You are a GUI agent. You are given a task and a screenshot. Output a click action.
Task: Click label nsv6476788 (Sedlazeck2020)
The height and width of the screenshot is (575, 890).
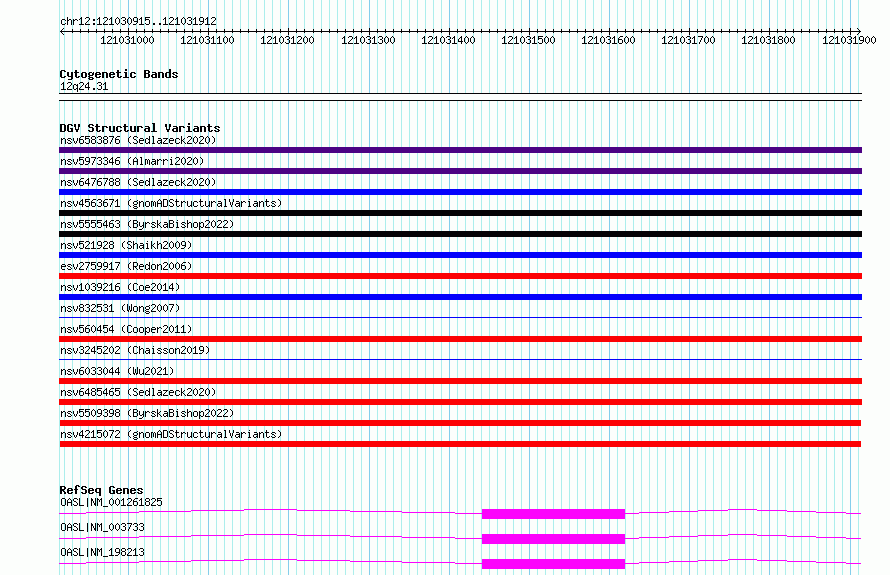[138, 182]
